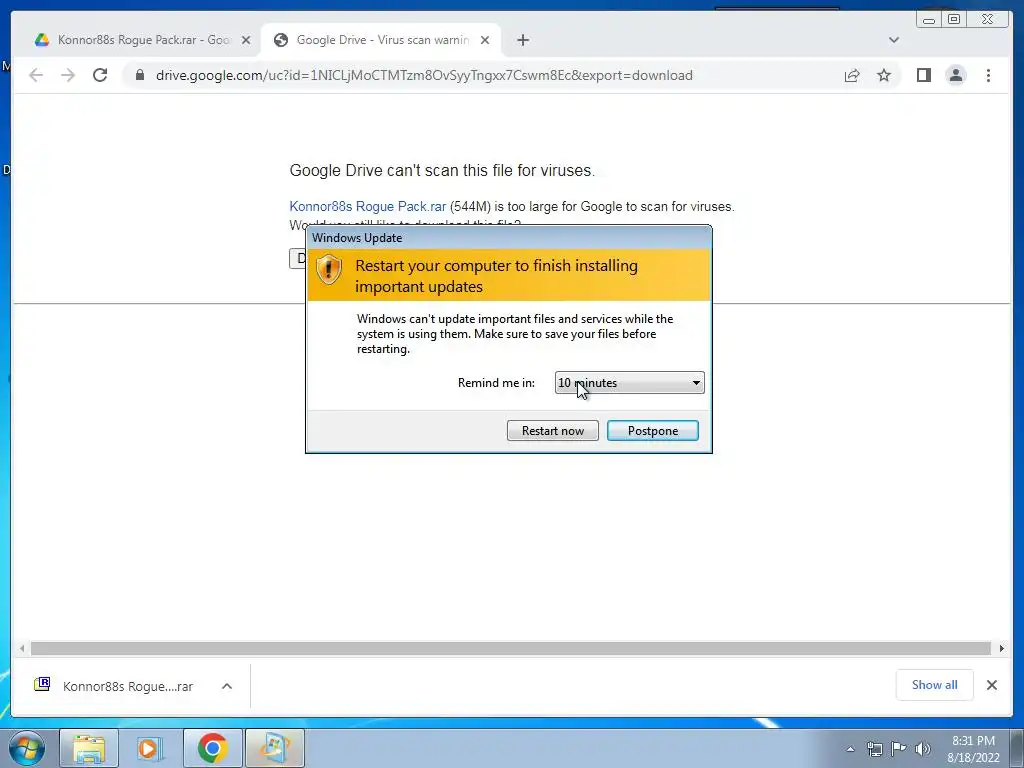
Task: Expand download item options chevron
Action: click(227, 686)
